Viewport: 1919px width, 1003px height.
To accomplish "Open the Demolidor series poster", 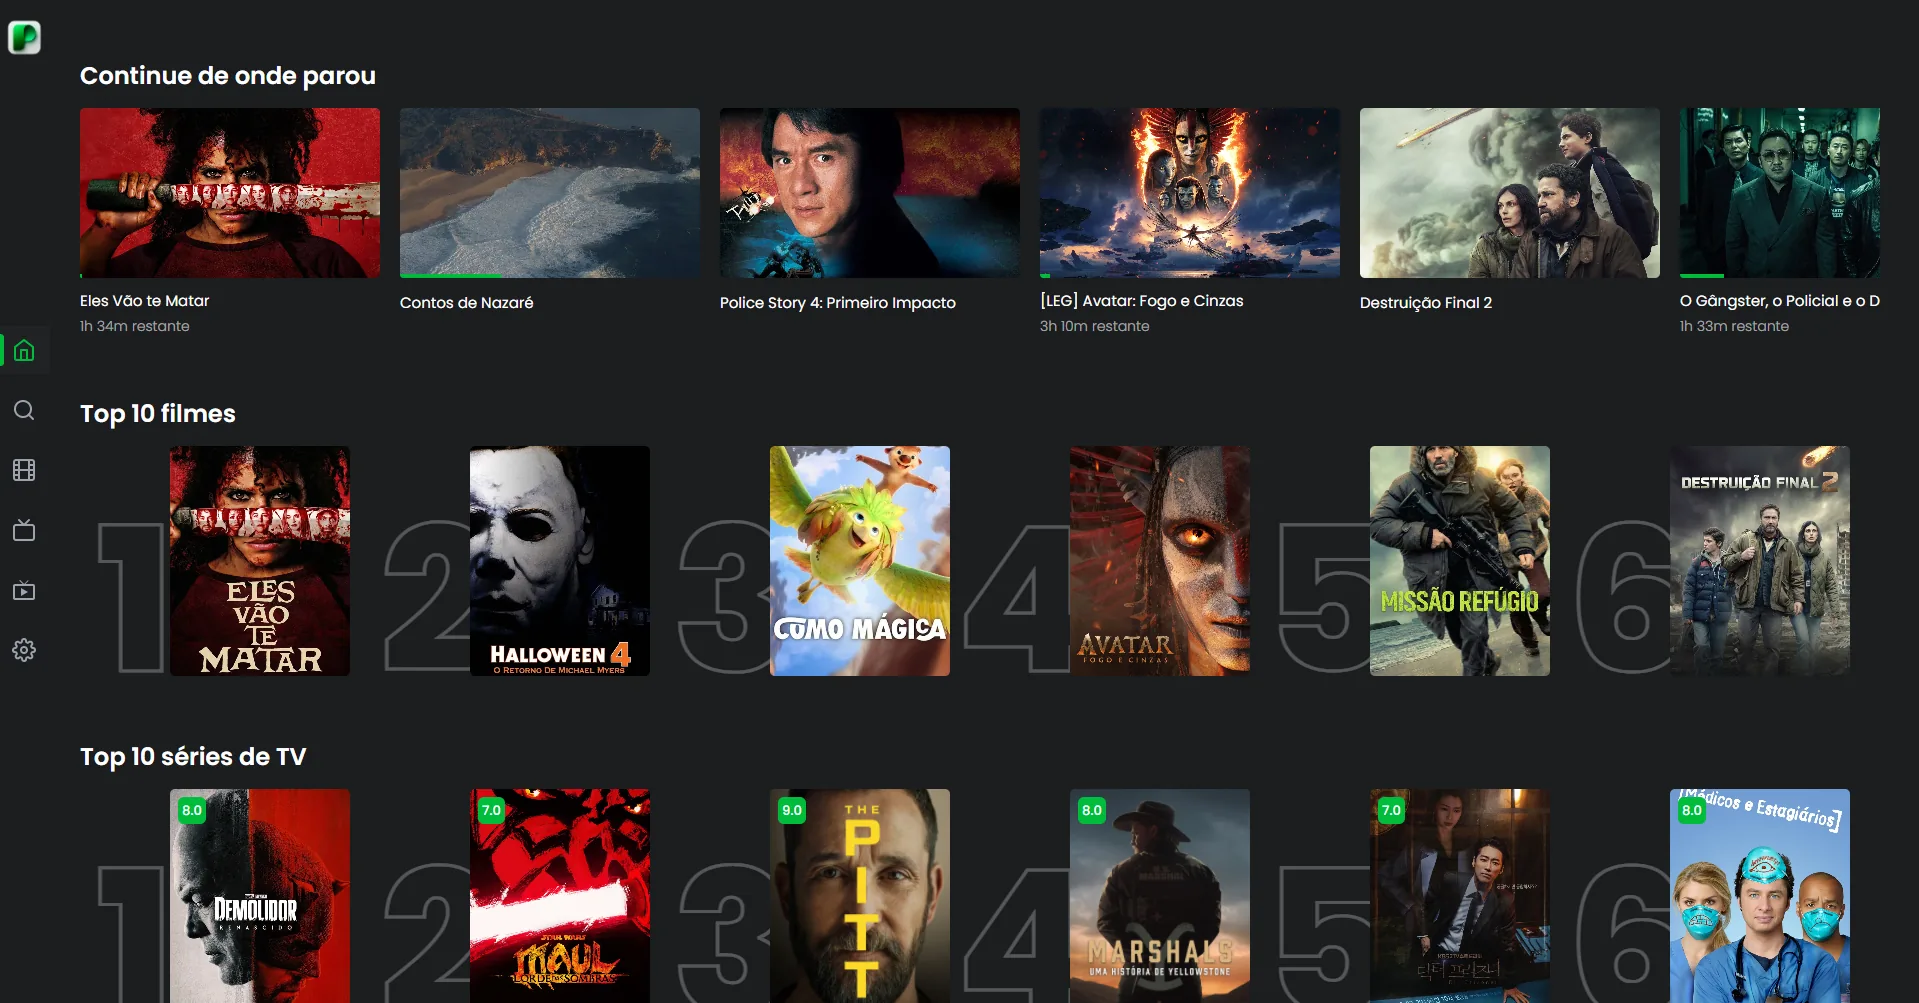I will tap(260, 896).
